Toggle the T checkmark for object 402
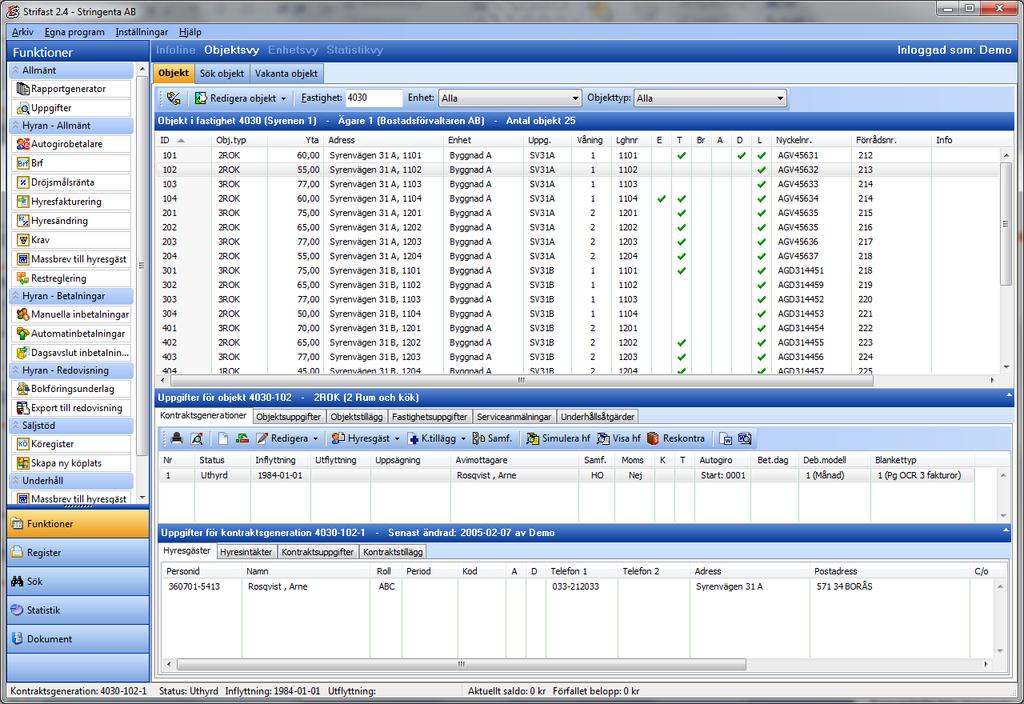This screenshot has height=704, width=1024. (681, 342)
